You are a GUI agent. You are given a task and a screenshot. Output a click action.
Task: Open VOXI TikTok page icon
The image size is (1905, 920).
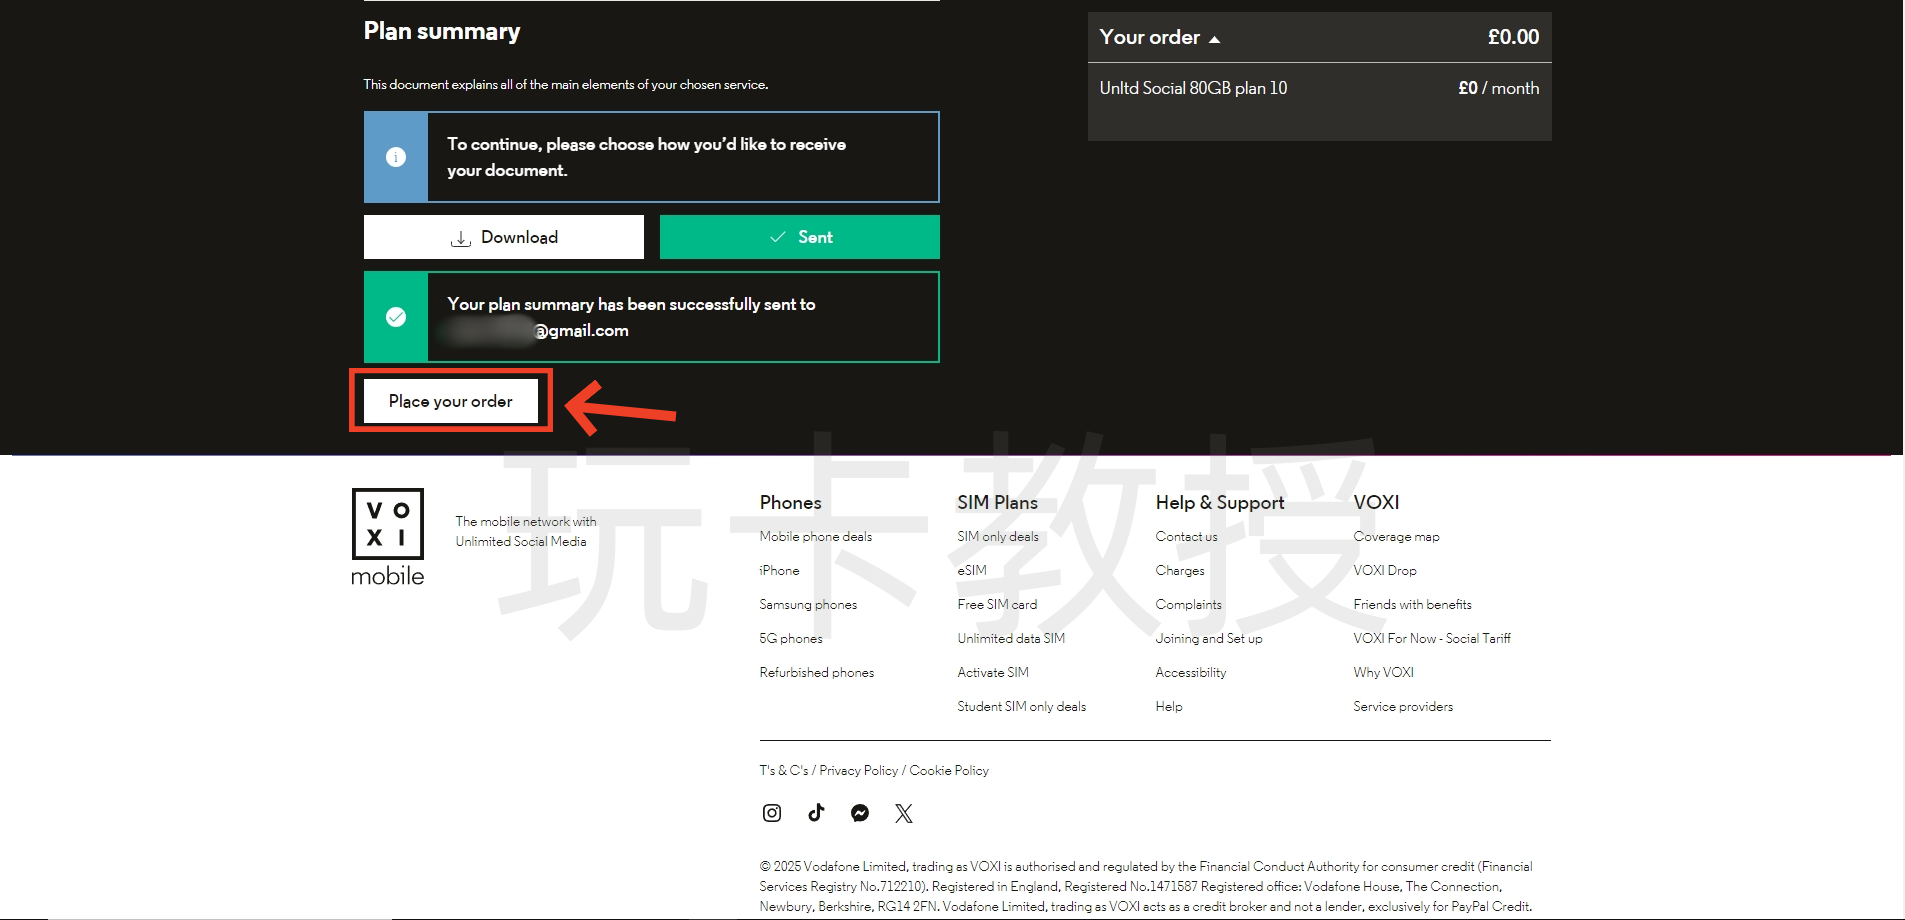tap(816, 813)
